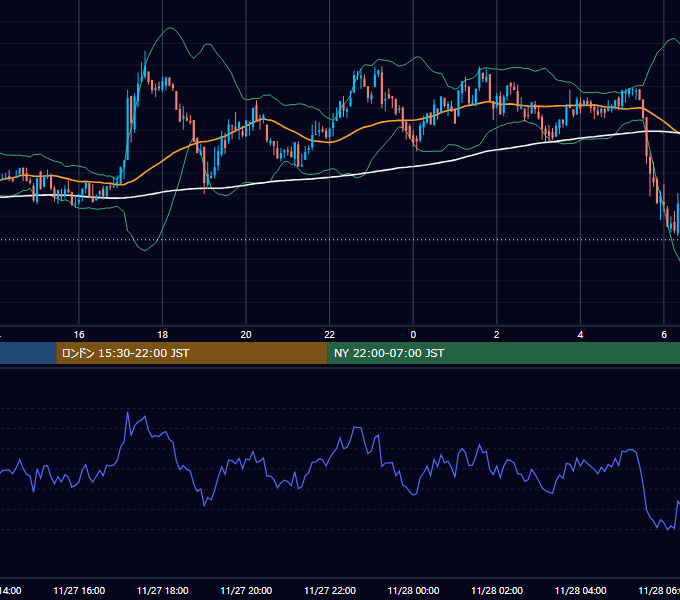The image size is (680, 600).
Task: Select the 22 hour label on the price chart axis
Action: pos(330,335)
